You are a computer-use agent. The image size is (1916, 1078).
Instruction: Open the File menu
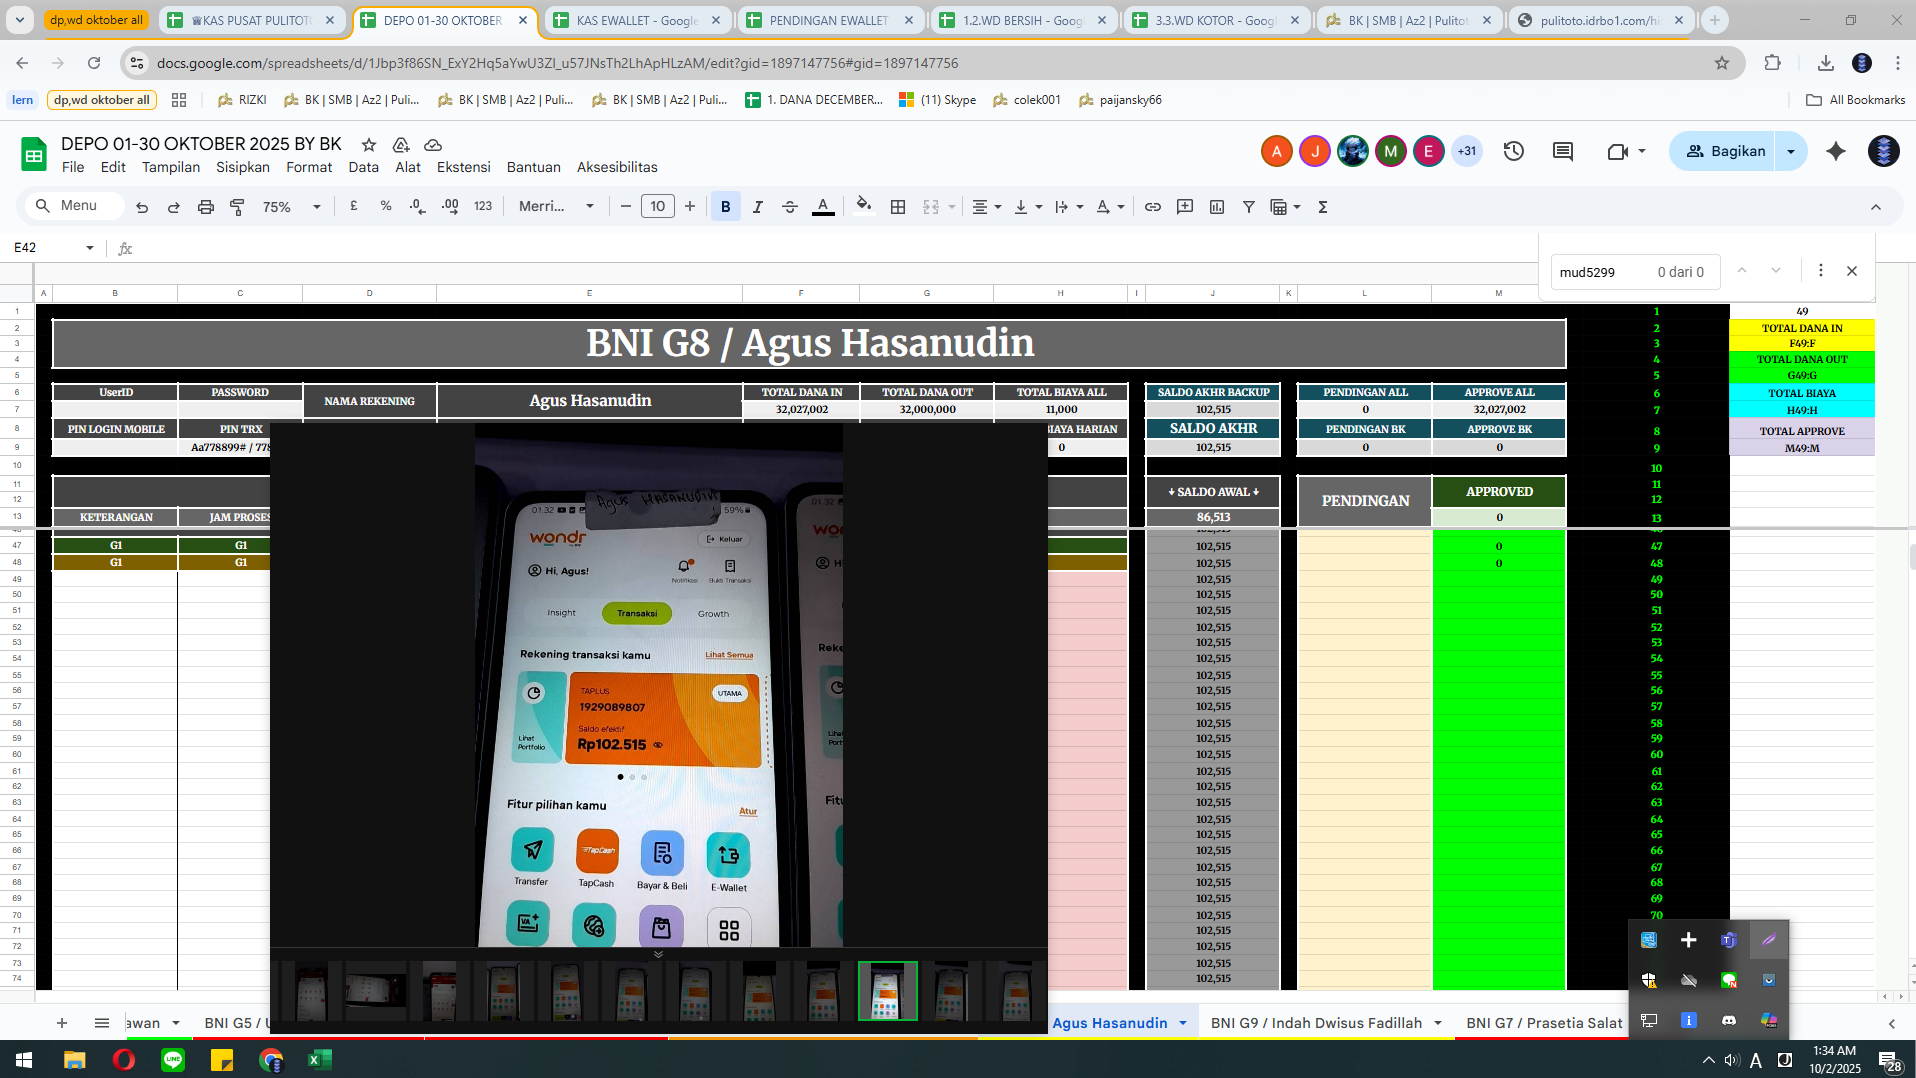[73, 167]
